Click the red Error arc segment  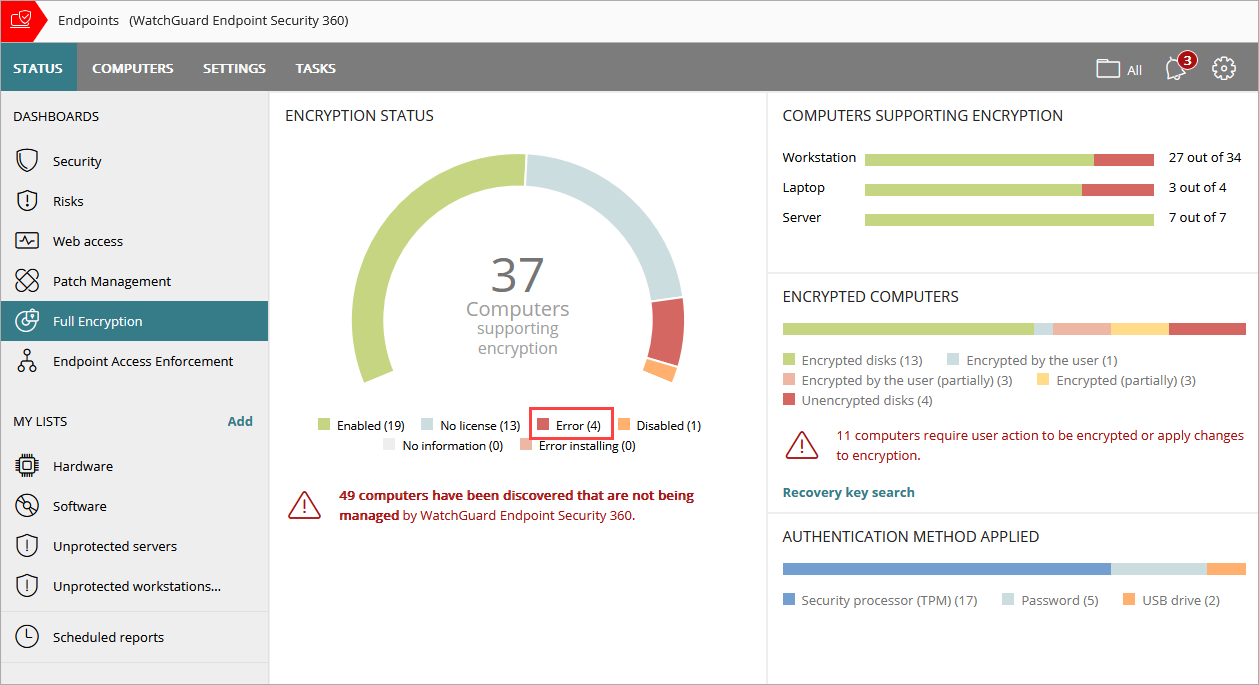(666, 330)
